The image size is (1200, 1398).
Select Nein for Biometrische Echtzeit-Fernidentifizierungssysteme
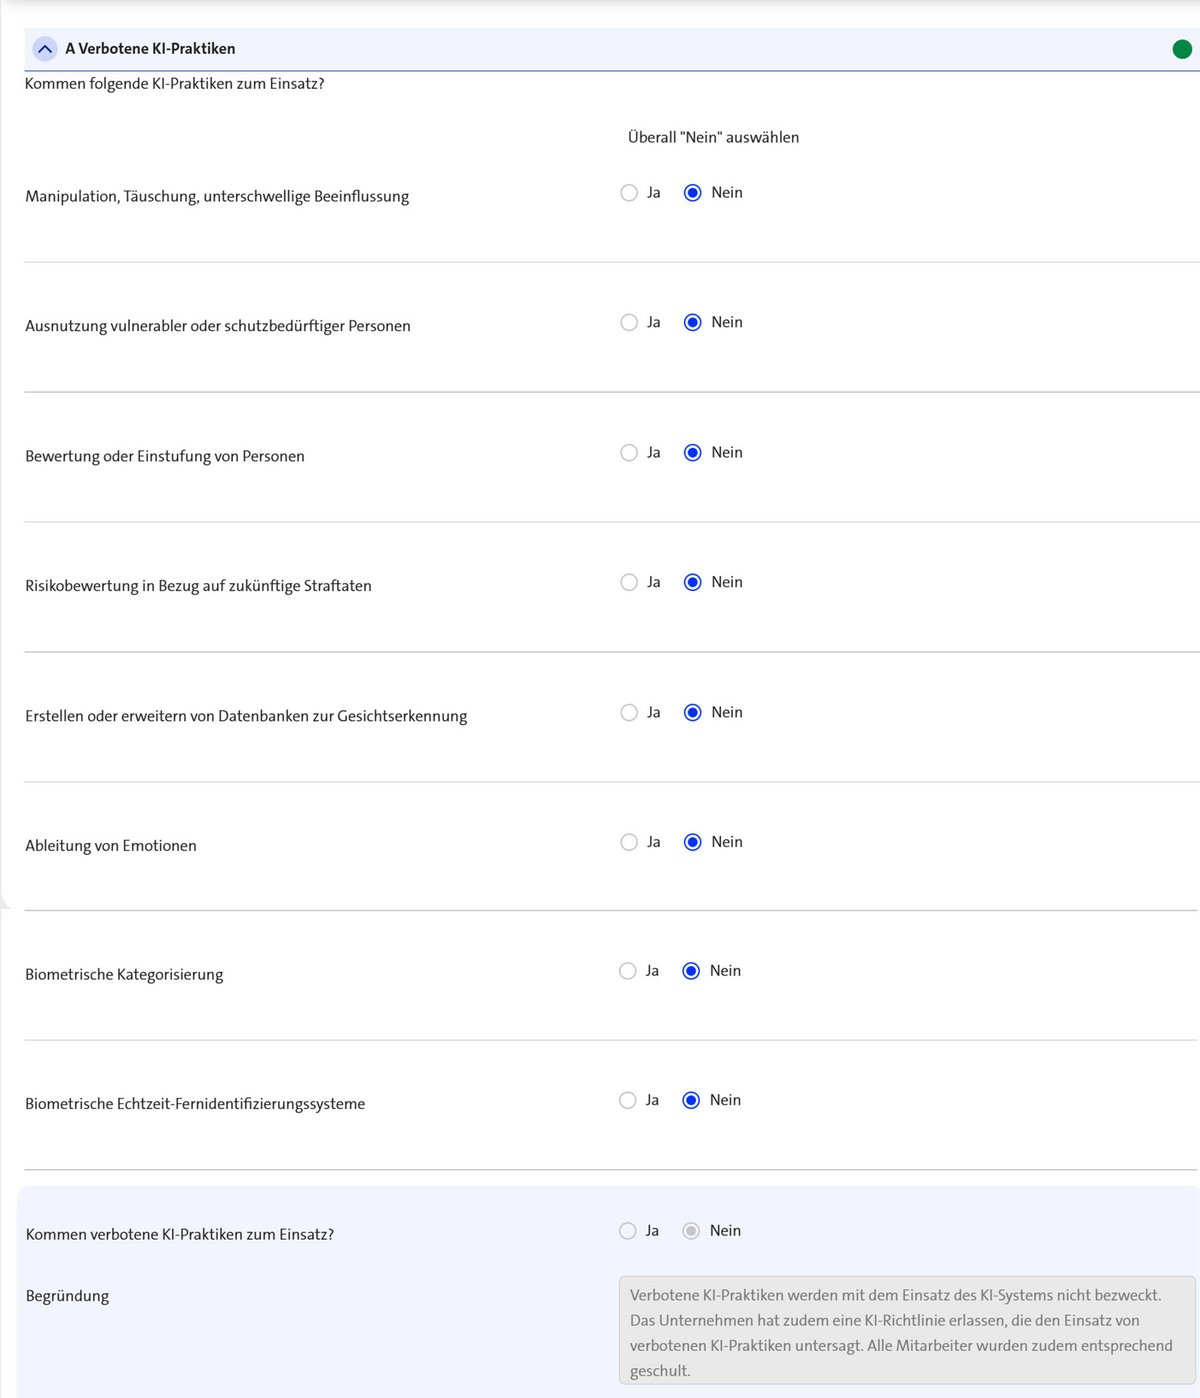[x=690, y=1100]
